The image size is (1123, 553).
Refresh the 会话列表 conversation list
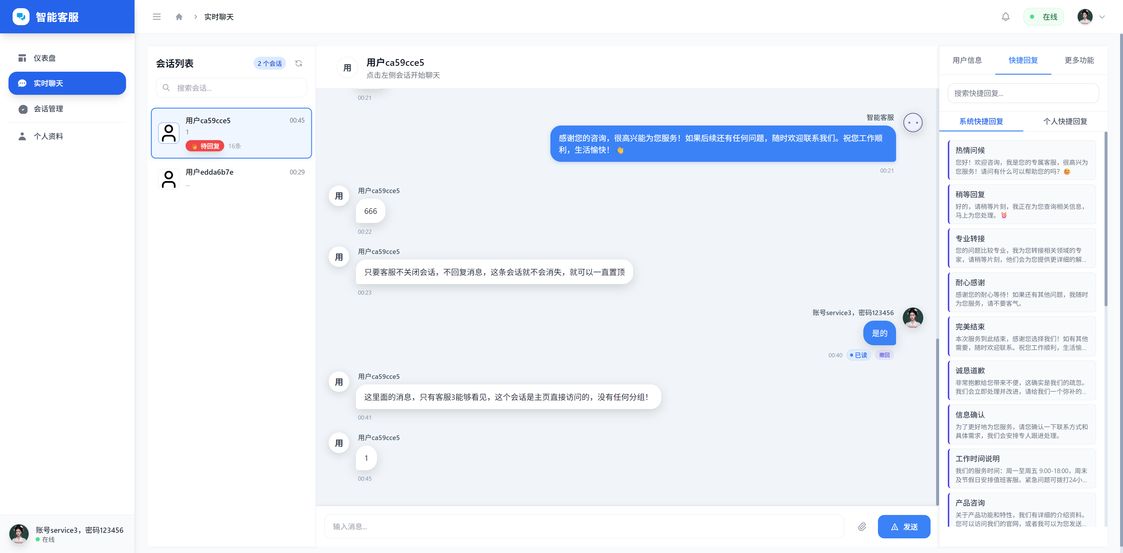coord(298,63)
